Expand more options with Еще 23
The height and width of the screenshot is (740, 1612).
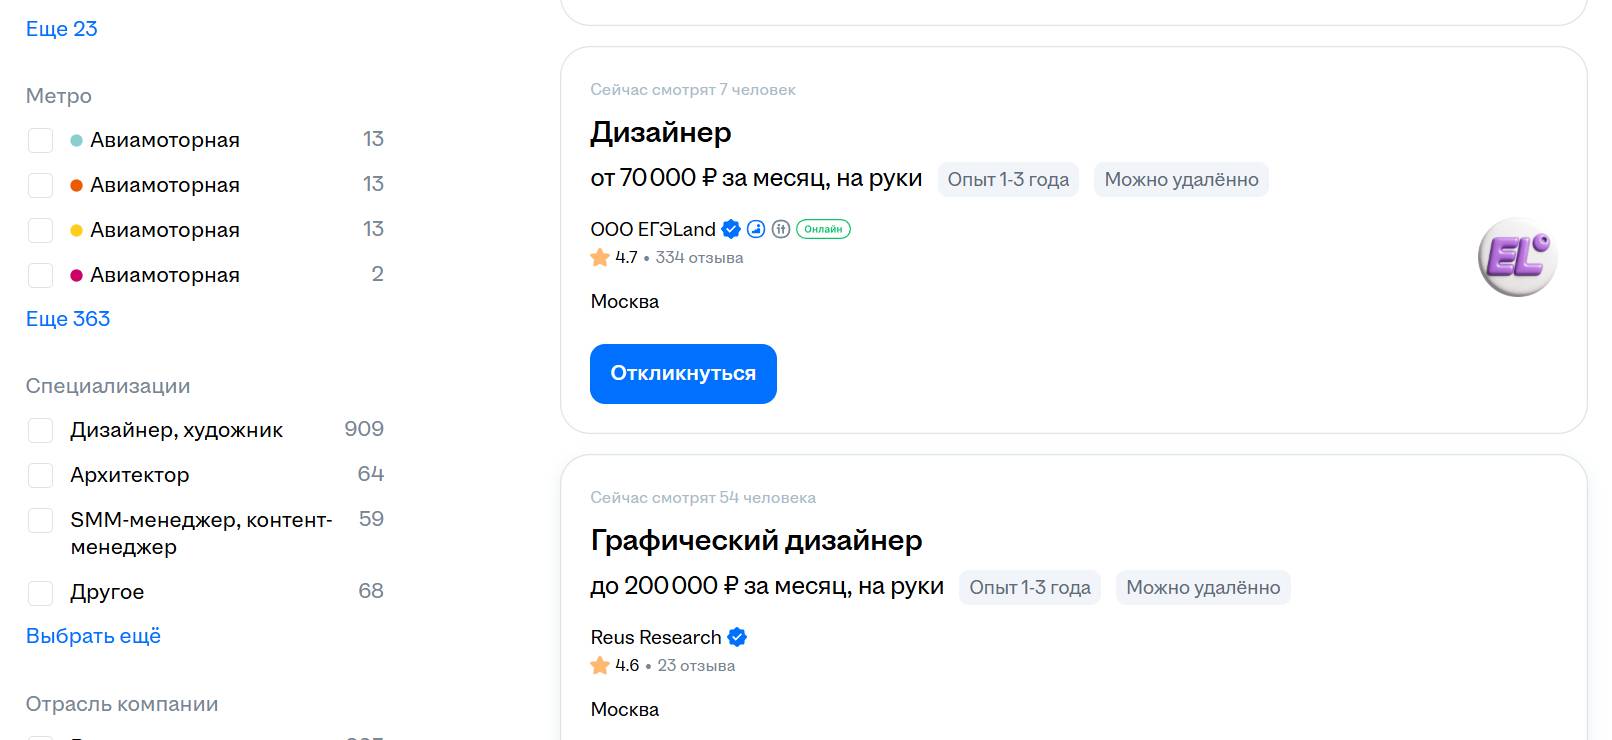[x=61, y=29]
